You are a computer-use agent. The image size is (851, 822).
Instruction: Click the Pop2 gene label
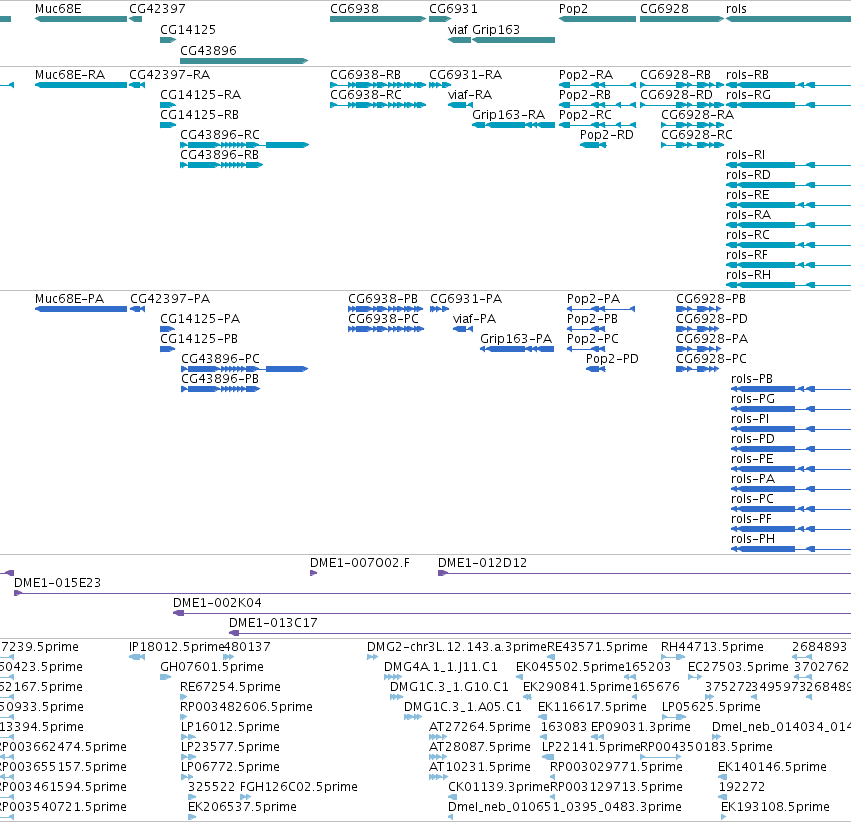point(573,9)
